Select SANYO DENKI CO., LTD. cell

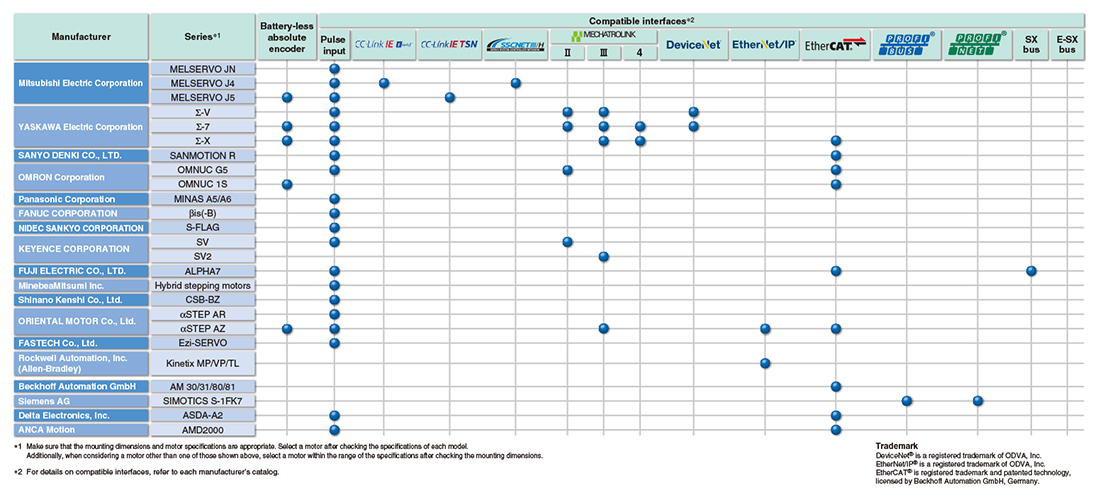click(x=81, y=155)
